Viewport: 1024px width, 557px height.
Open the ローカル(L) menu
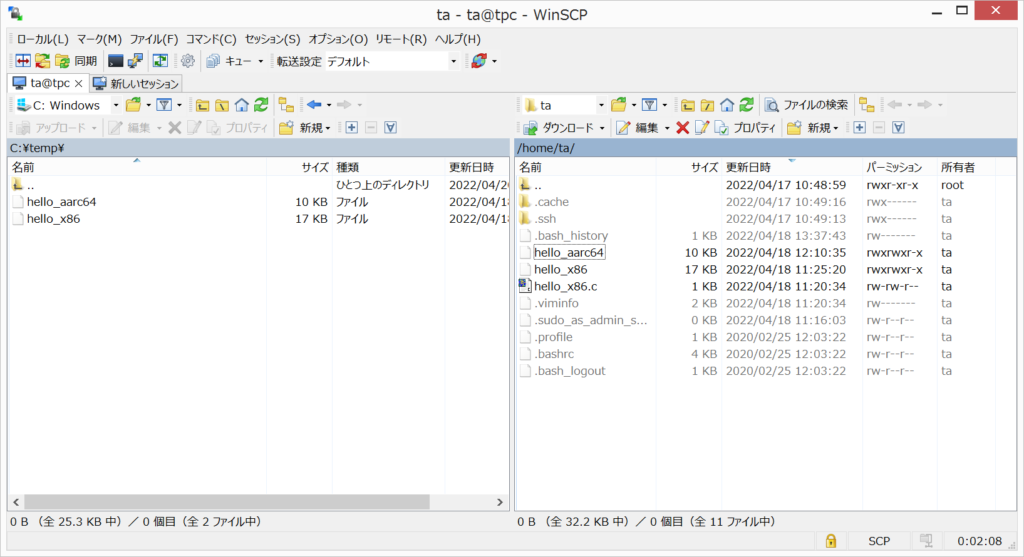[x=42, y=39]
